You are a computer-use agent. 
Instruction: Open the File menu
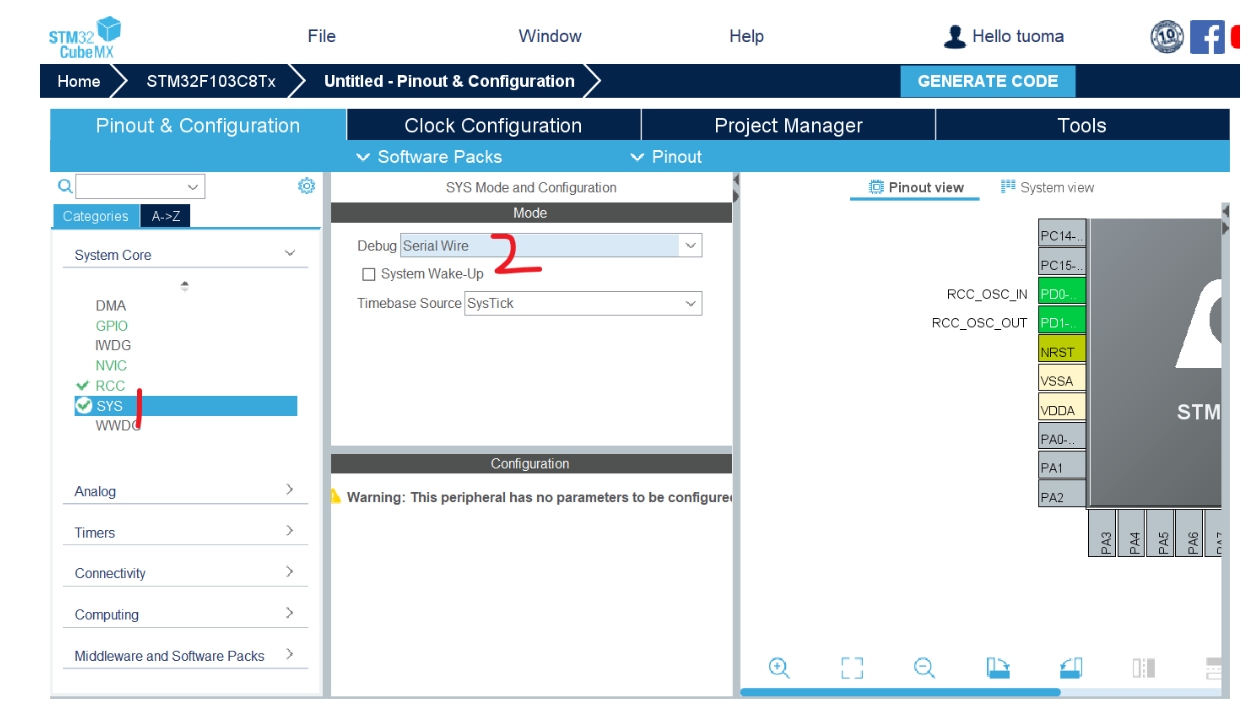click(322, 36)
